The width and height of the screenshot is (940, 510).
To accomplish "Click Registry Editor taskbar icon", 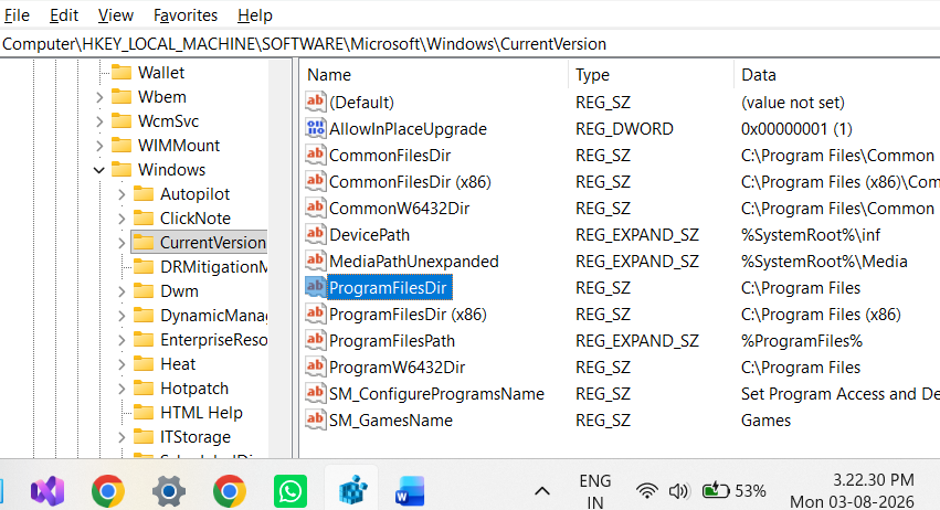I will click(352, 491).
